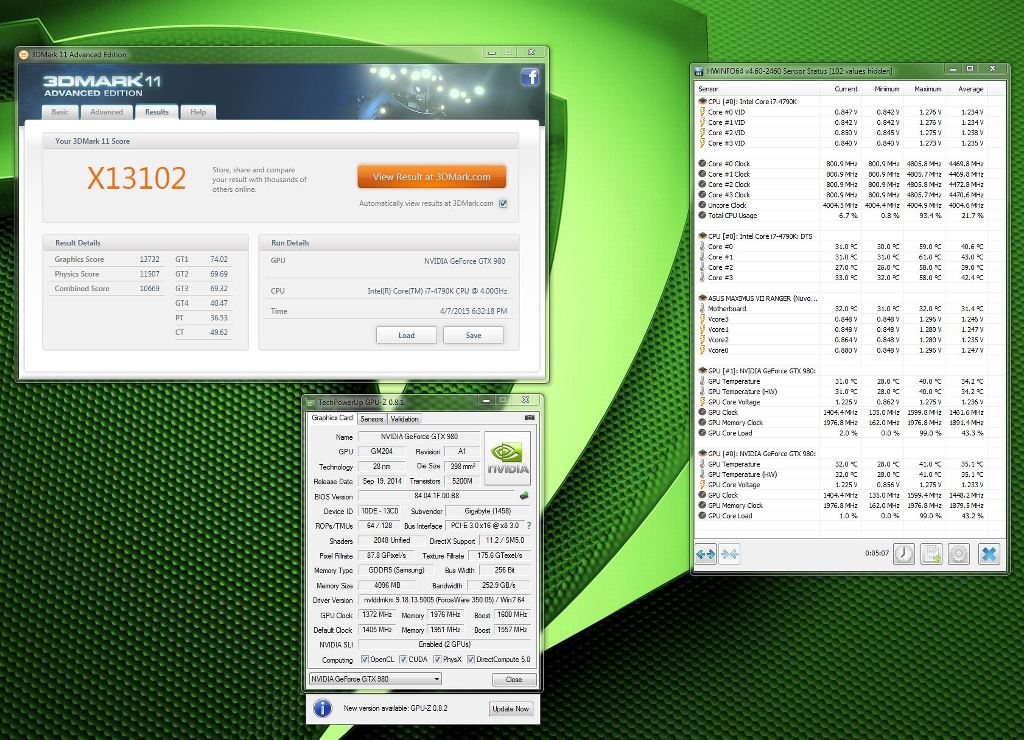This screenshot has width=1024, height=740.
Task: Click the HWiNFO expand columns arrows button
Action: click(706, 554)
